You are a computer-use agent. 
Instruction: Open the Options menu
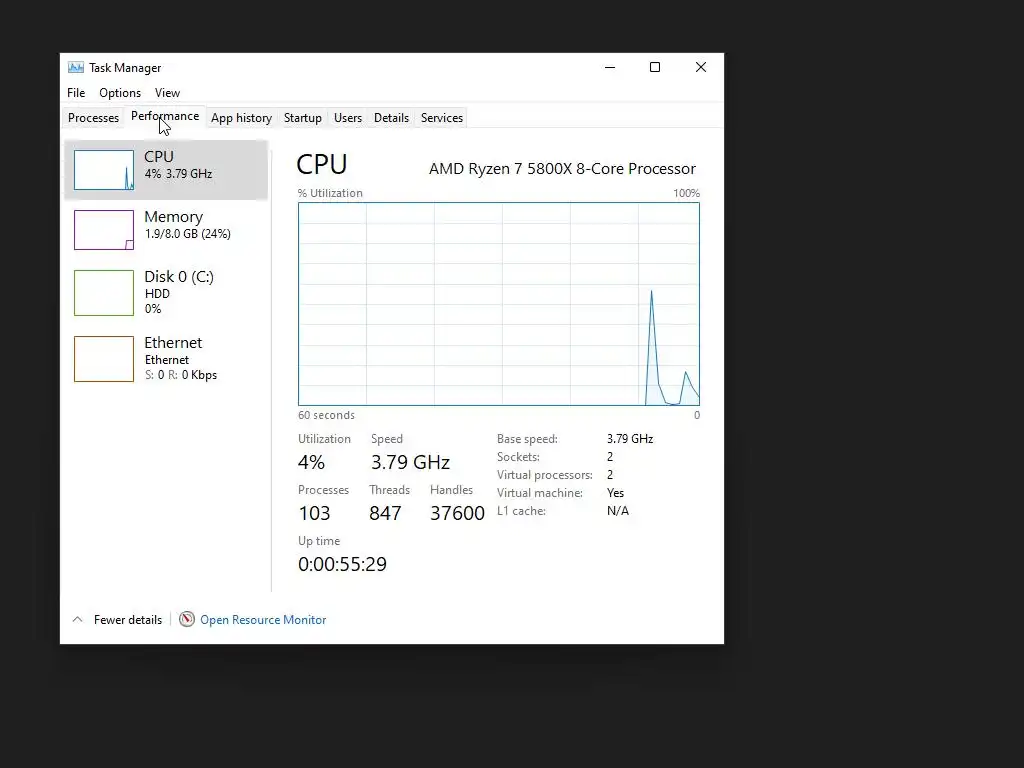pos(120,93)
